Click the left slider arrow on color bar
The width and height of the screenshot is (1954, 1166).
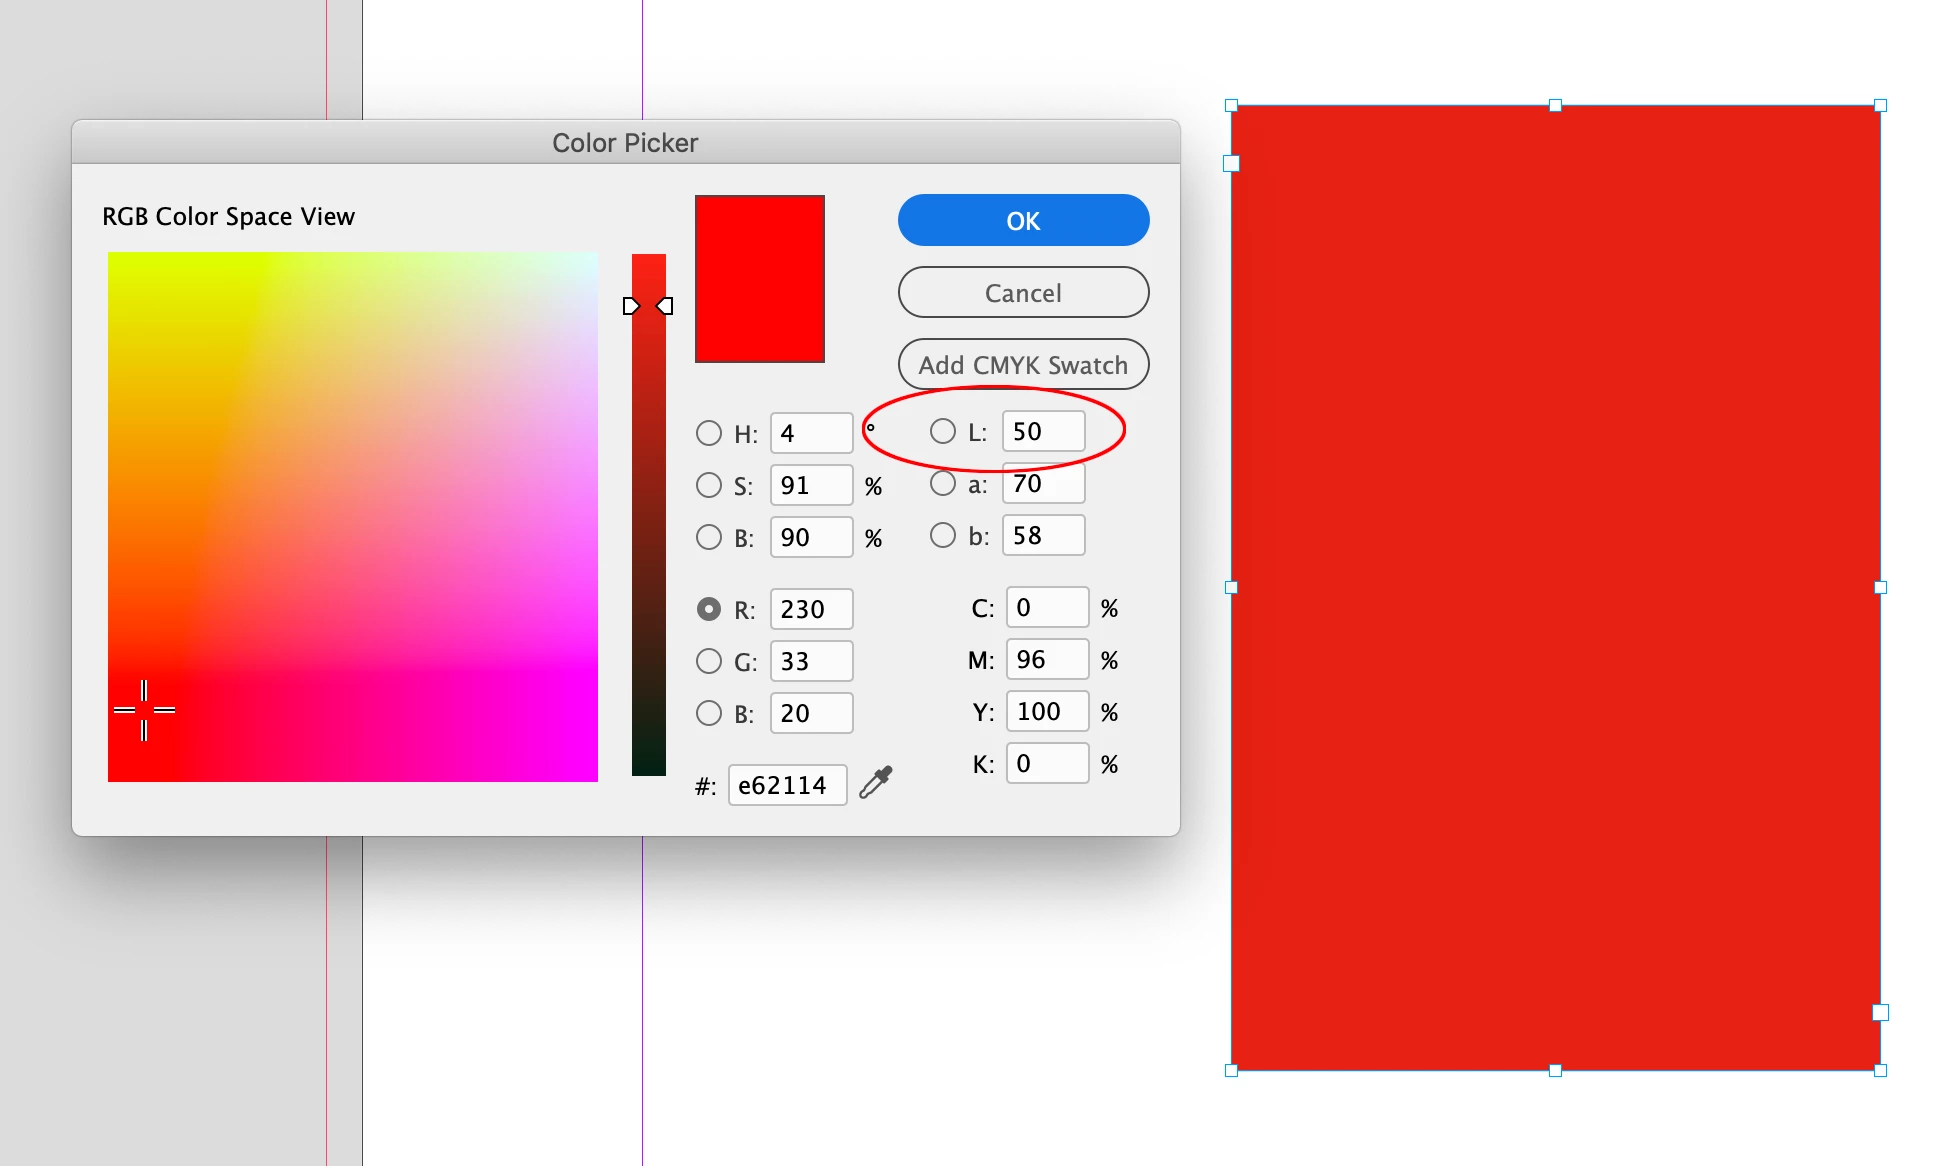(630, 306)
